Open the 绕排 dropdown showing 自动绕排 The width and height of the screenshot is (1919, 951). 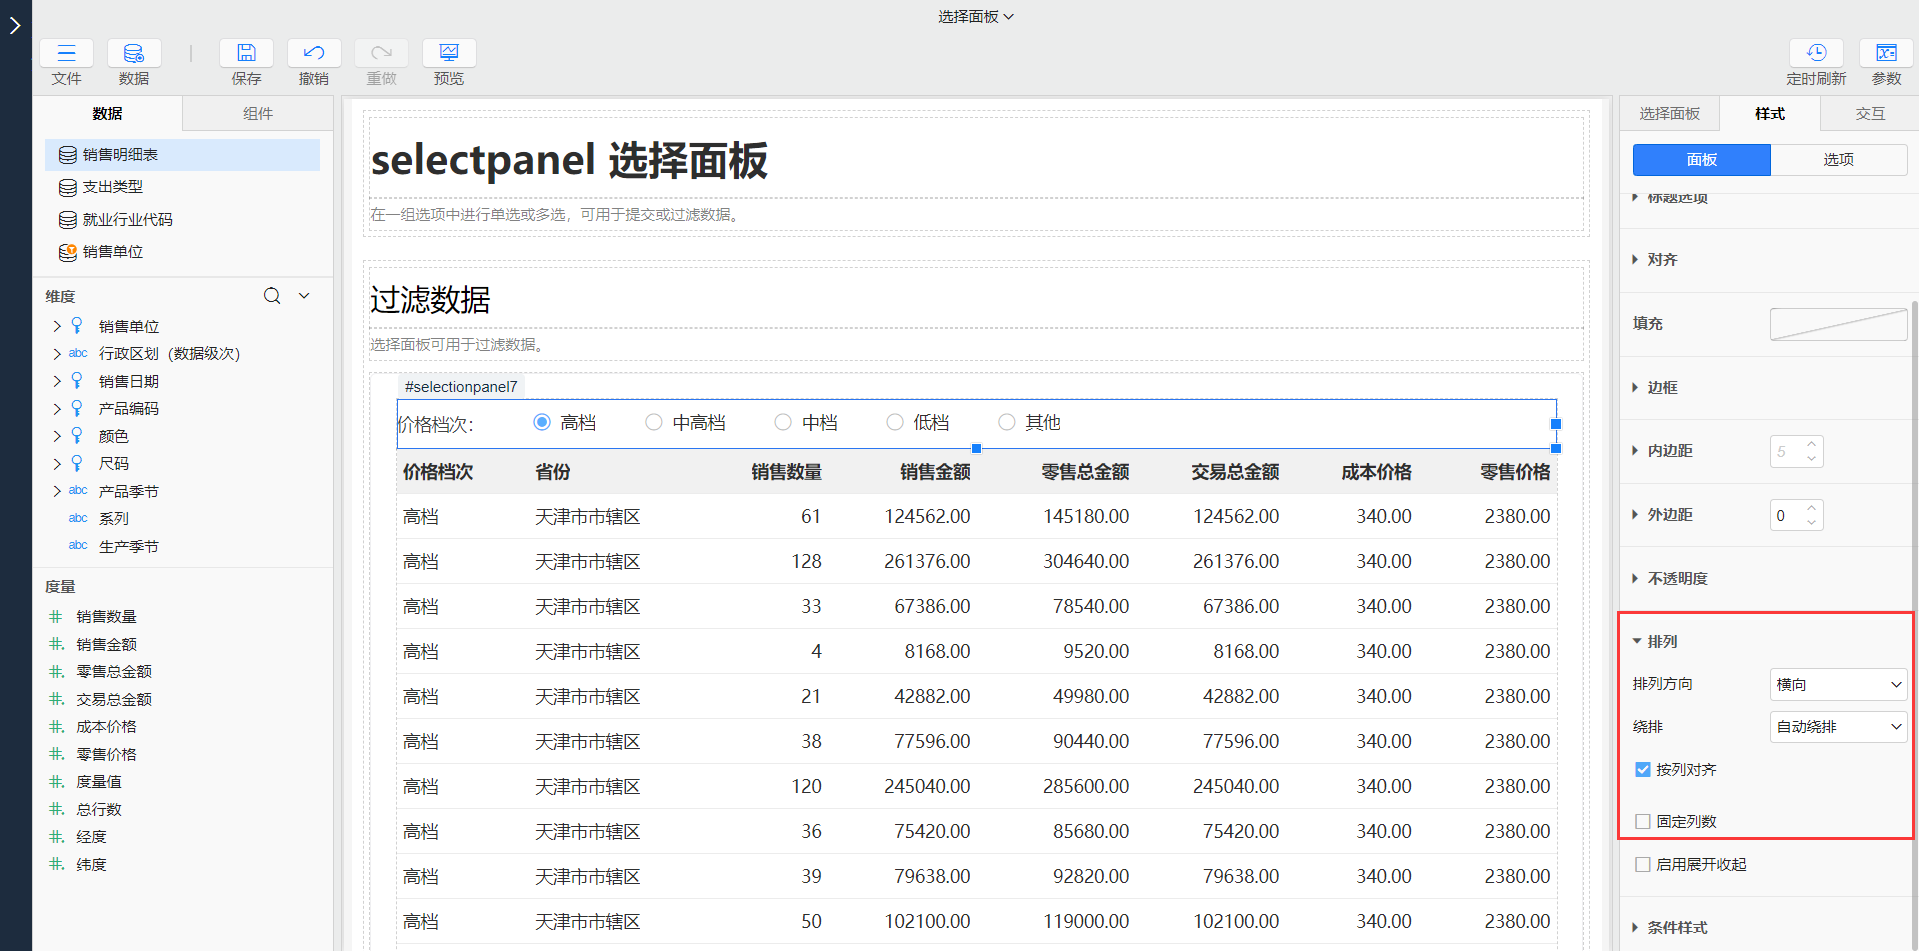(1838, 727)
